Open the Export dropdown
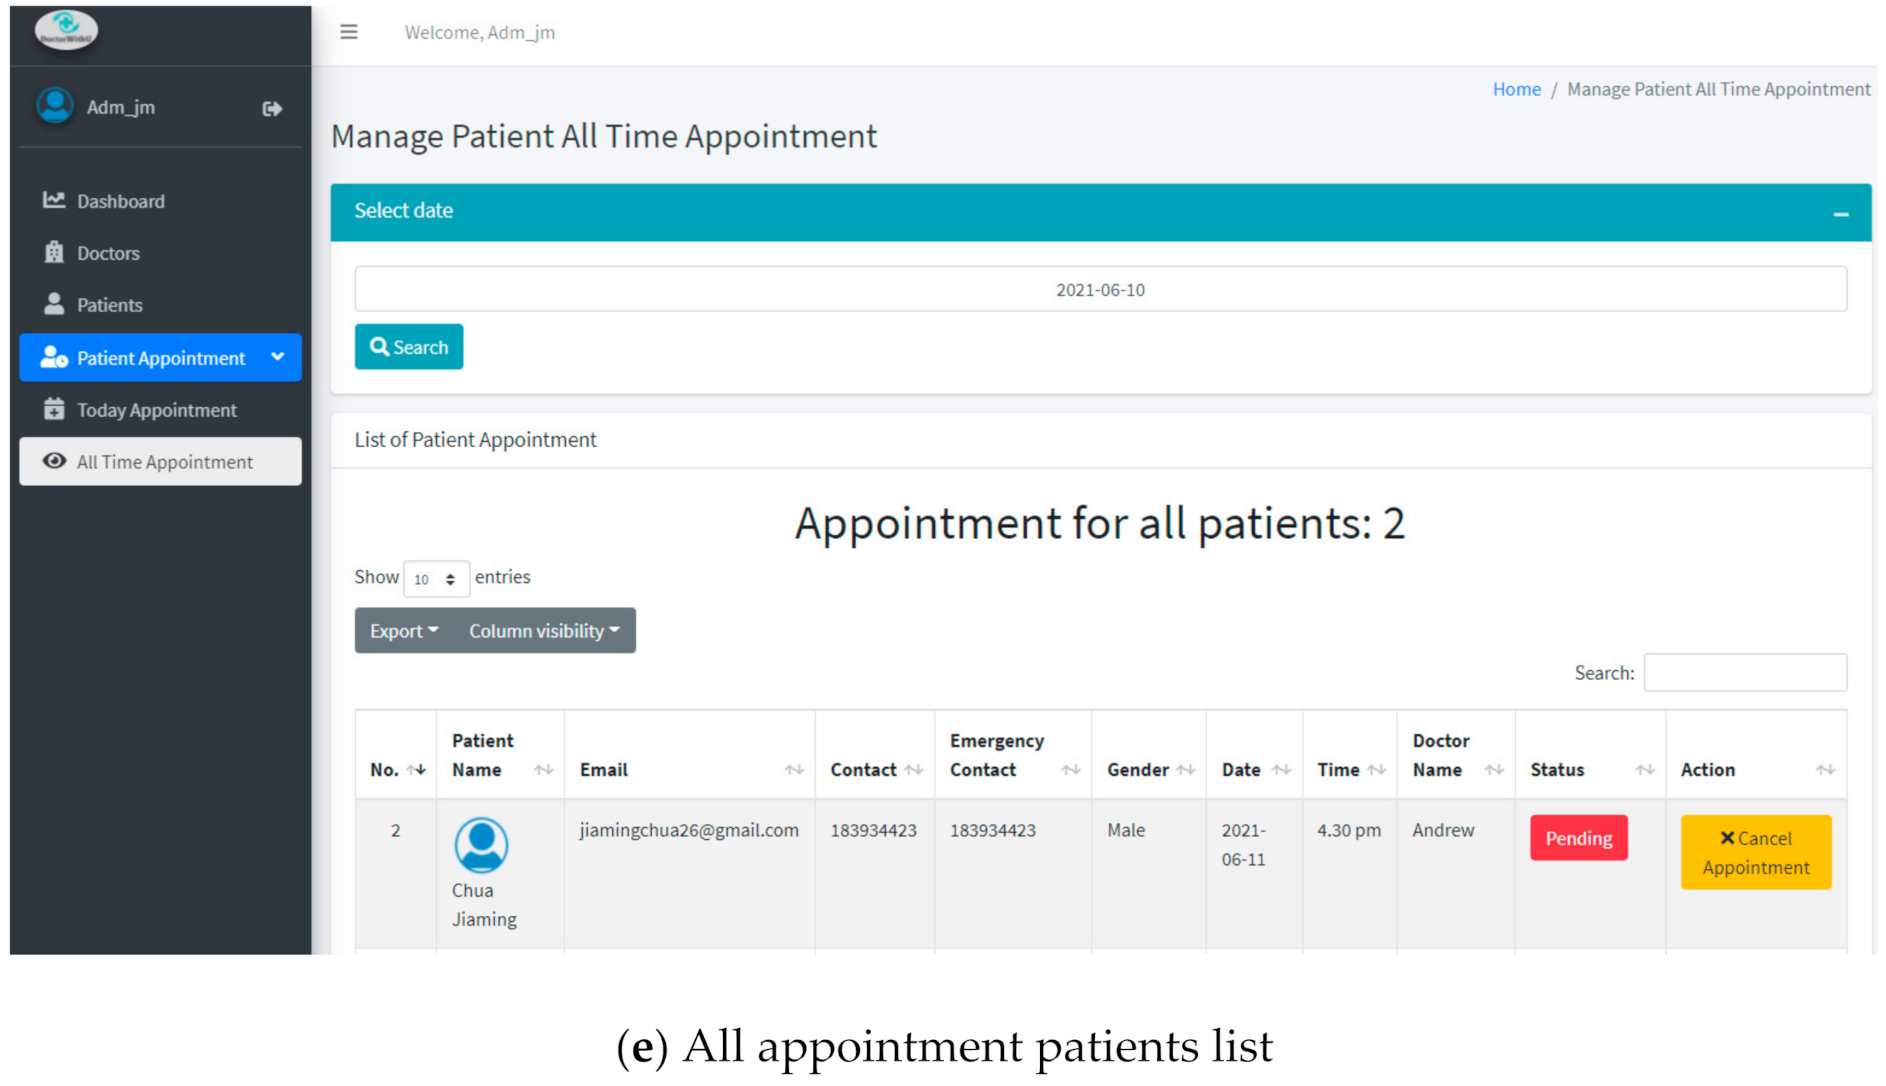The width and height of the screenshot is (1886, 1086). 404,631
